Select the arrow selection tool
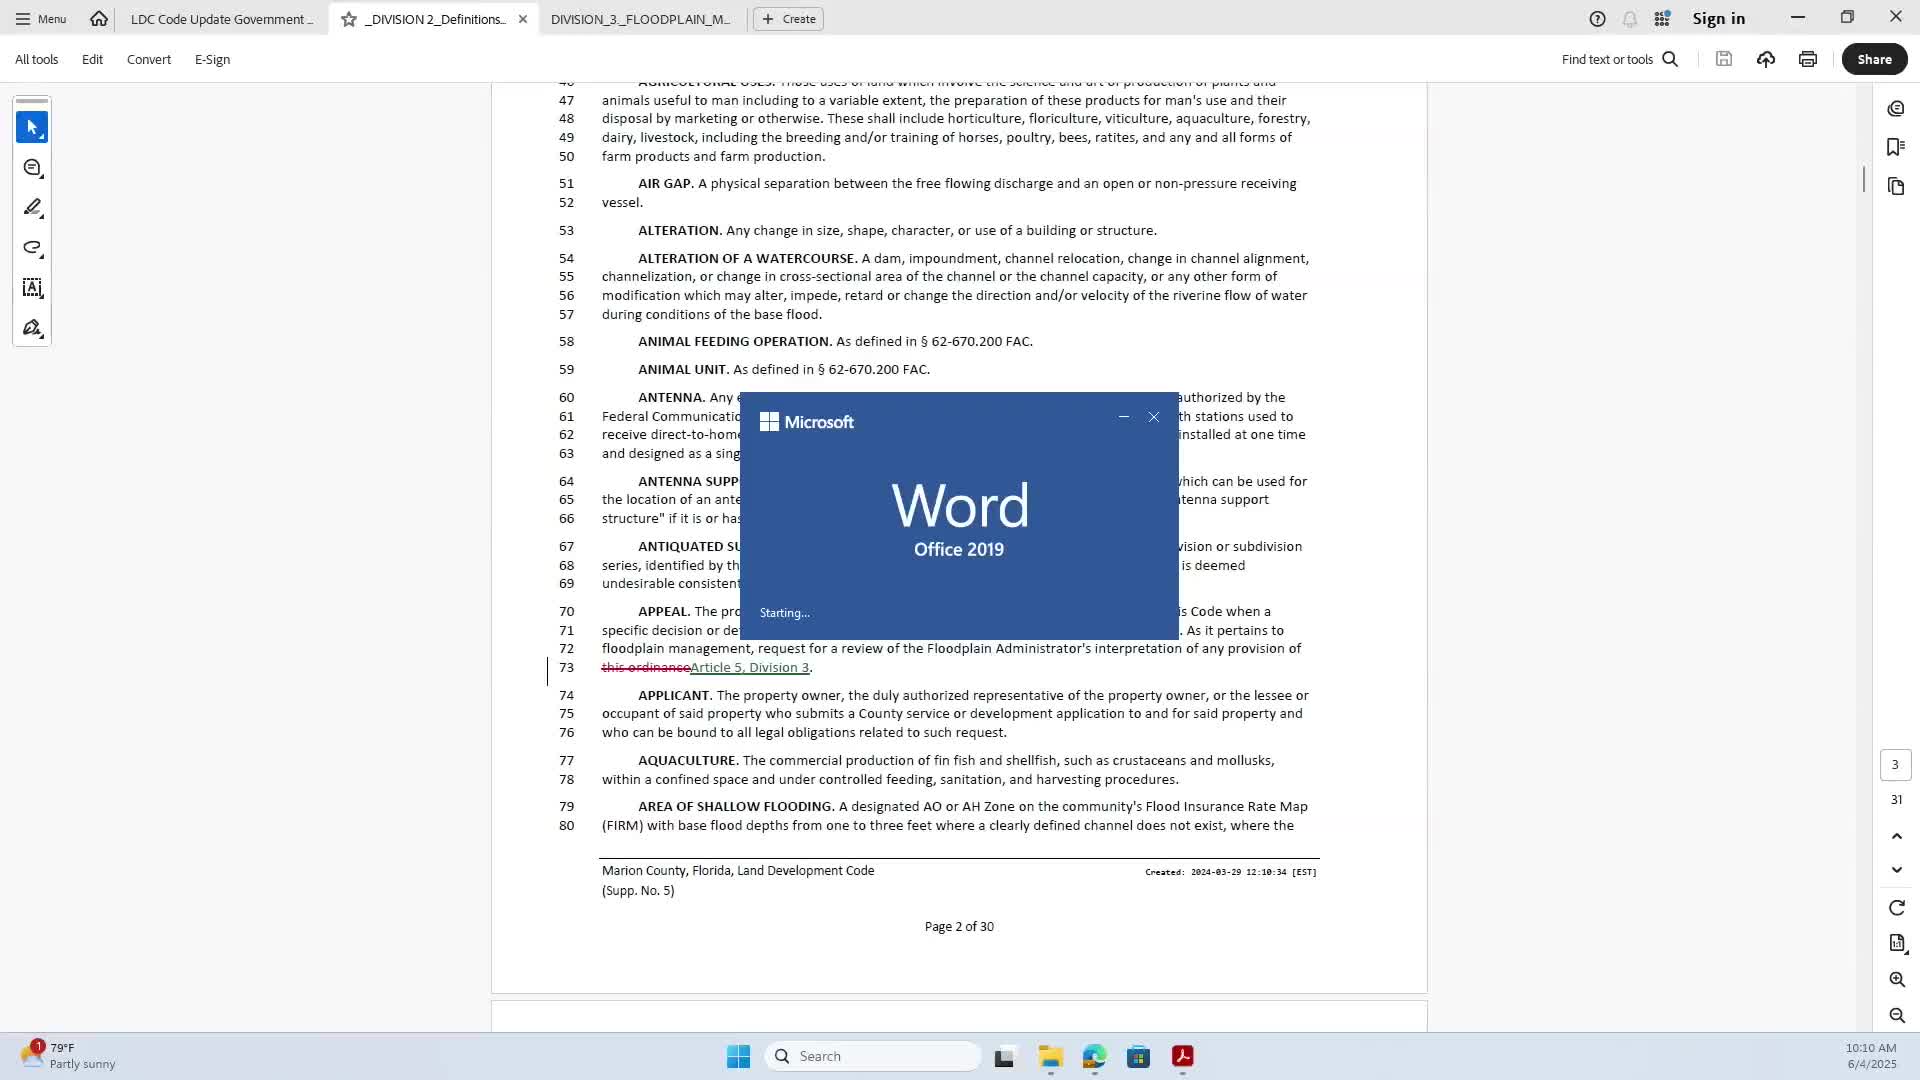Viewport: 1920px width, 1080px height. click(x=32, y=128)
